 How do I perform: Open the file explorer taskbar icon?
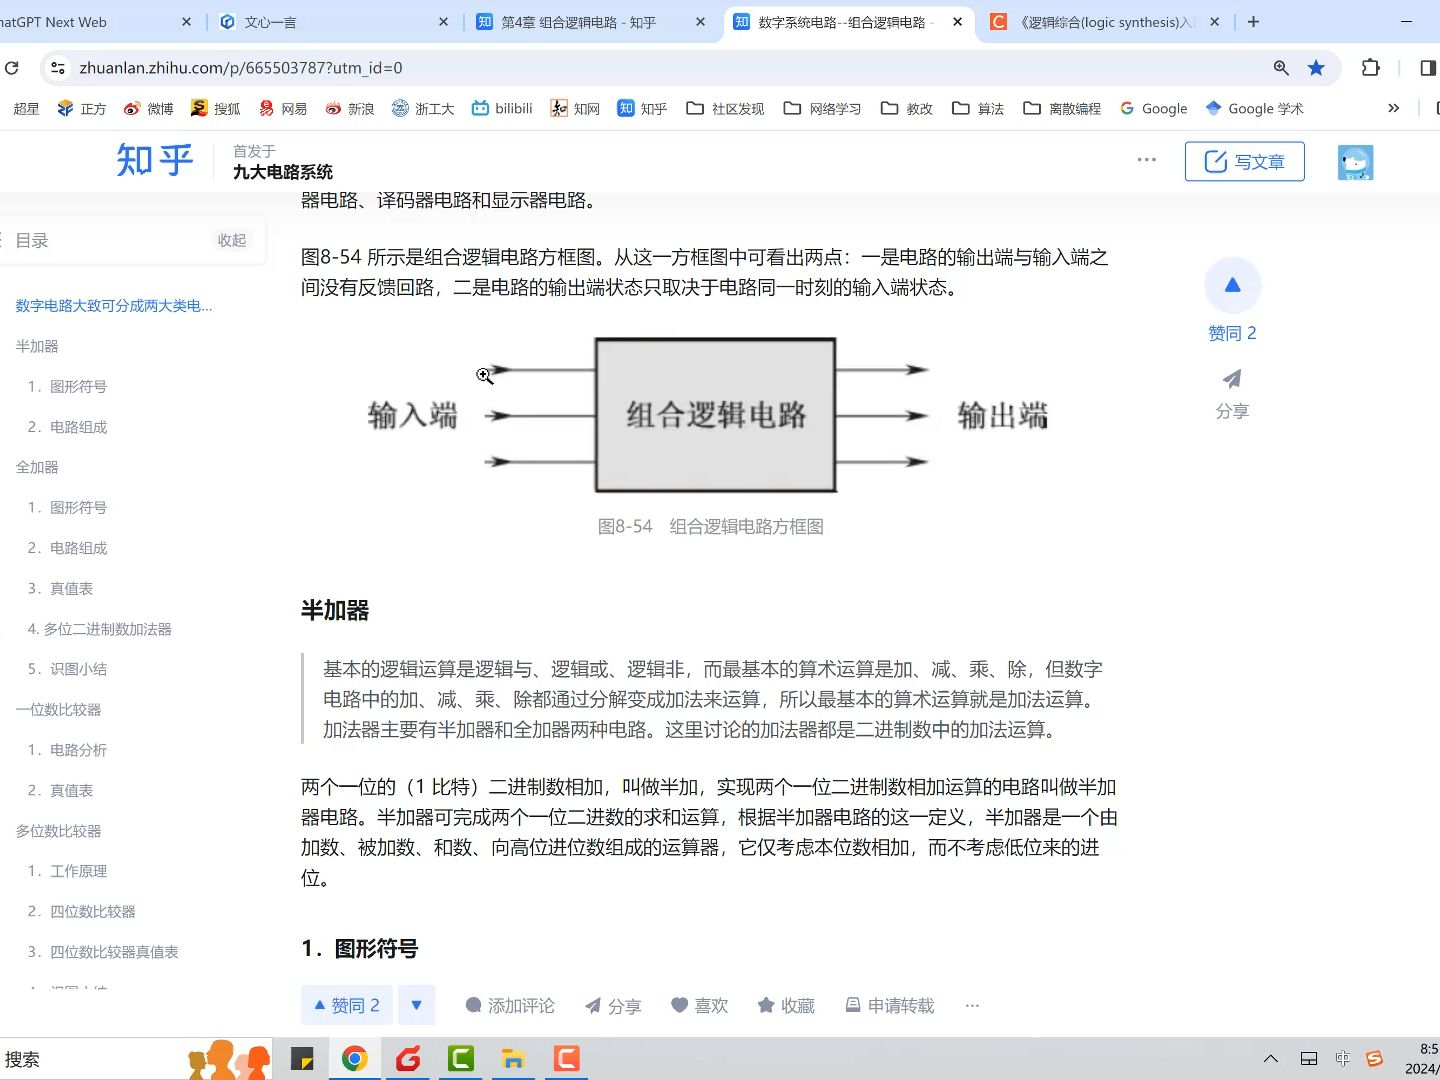coord(513,1058)
